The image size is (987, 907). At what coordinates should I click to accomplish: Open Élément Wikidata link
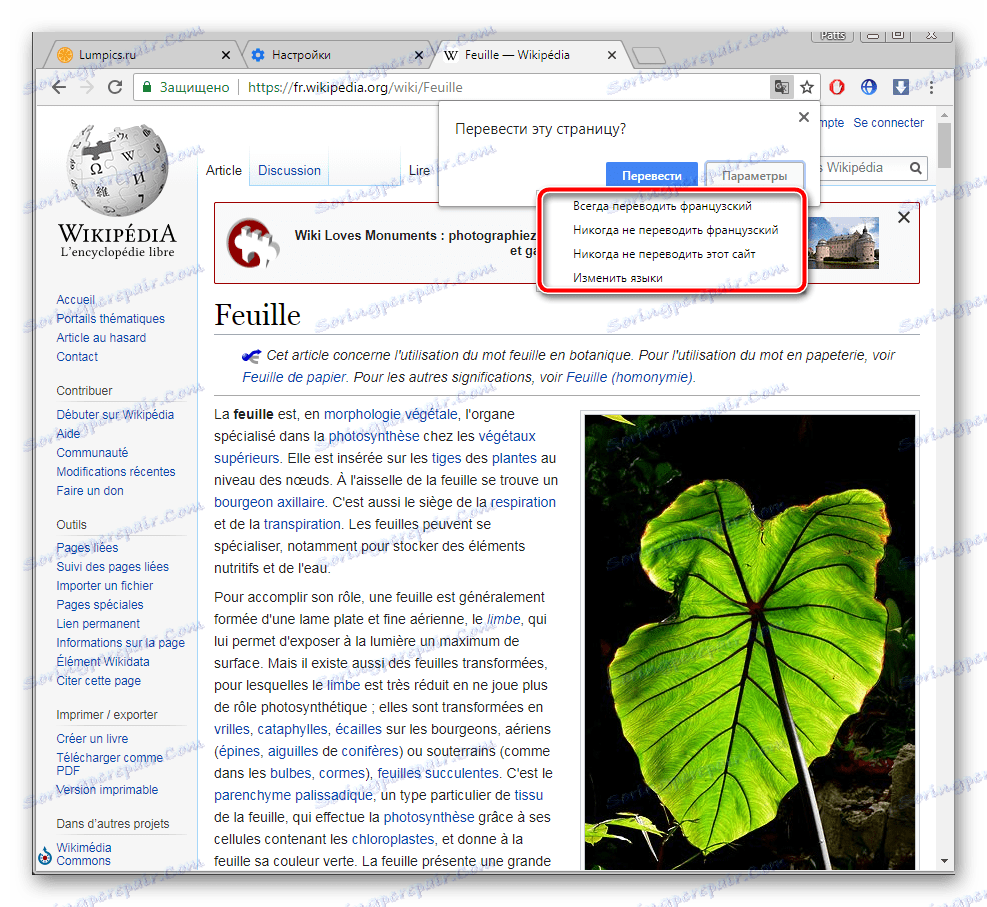[x=103, y=662]
